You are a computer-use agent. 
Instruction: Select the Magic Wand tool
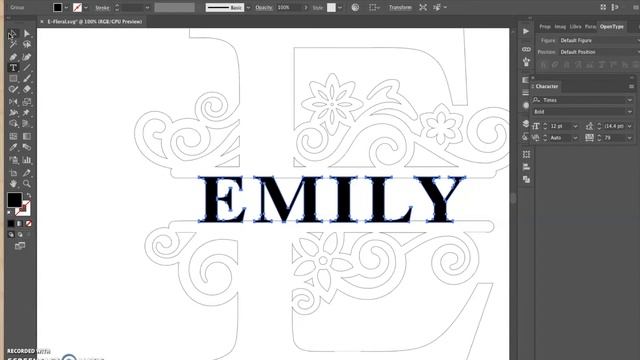(x=13, y=44)
